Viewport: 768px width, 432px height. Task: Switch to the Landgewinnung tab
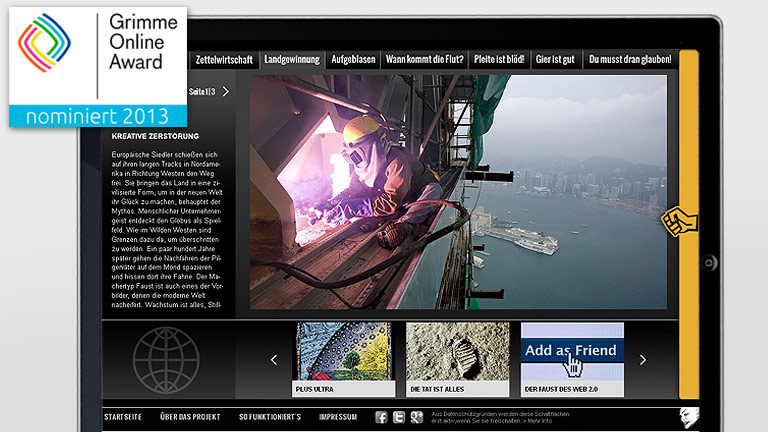(292, 60)
